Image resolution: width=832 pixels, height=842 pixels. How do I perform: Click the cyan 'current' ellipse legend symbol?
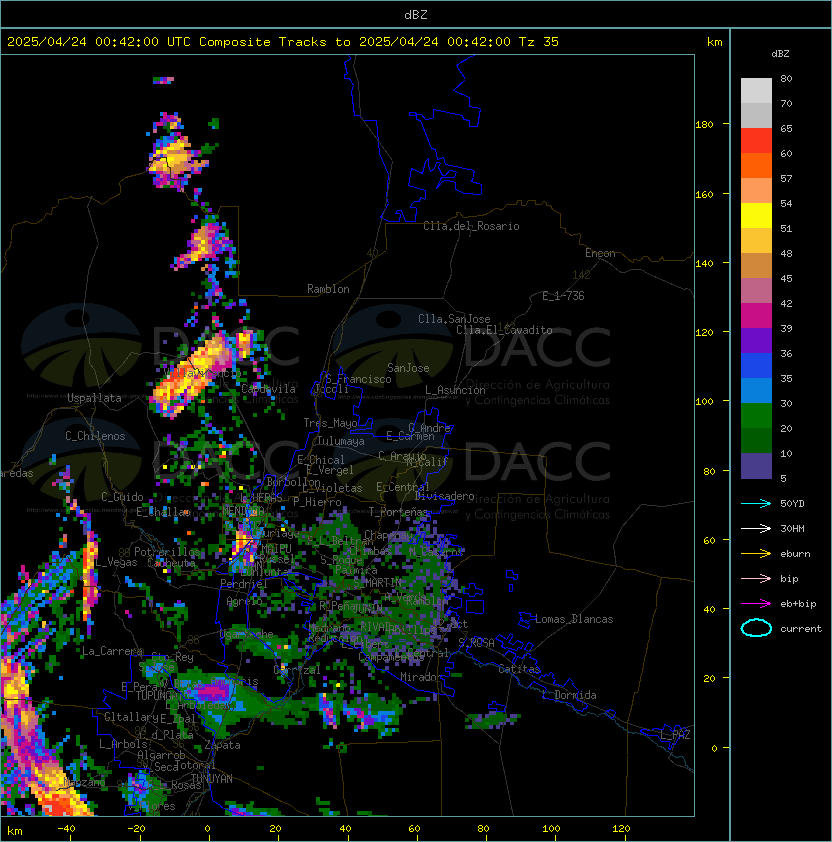(x=756, y=628)
